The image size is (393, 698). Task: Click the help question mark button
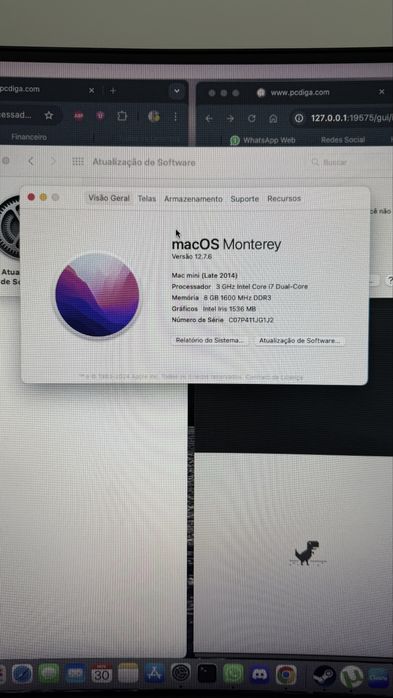click(x=389, y=280)
